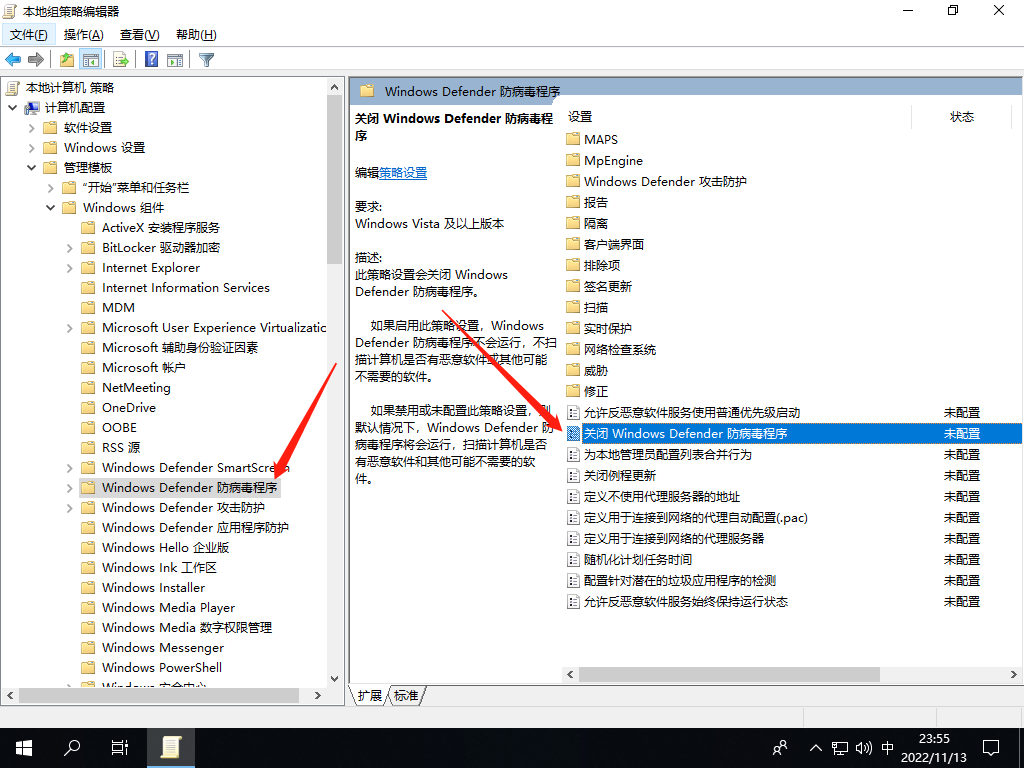This screenshot has width=1024, height=768.
Task: Open the 签名更新 folder
Action: click(x=599, y=286)
